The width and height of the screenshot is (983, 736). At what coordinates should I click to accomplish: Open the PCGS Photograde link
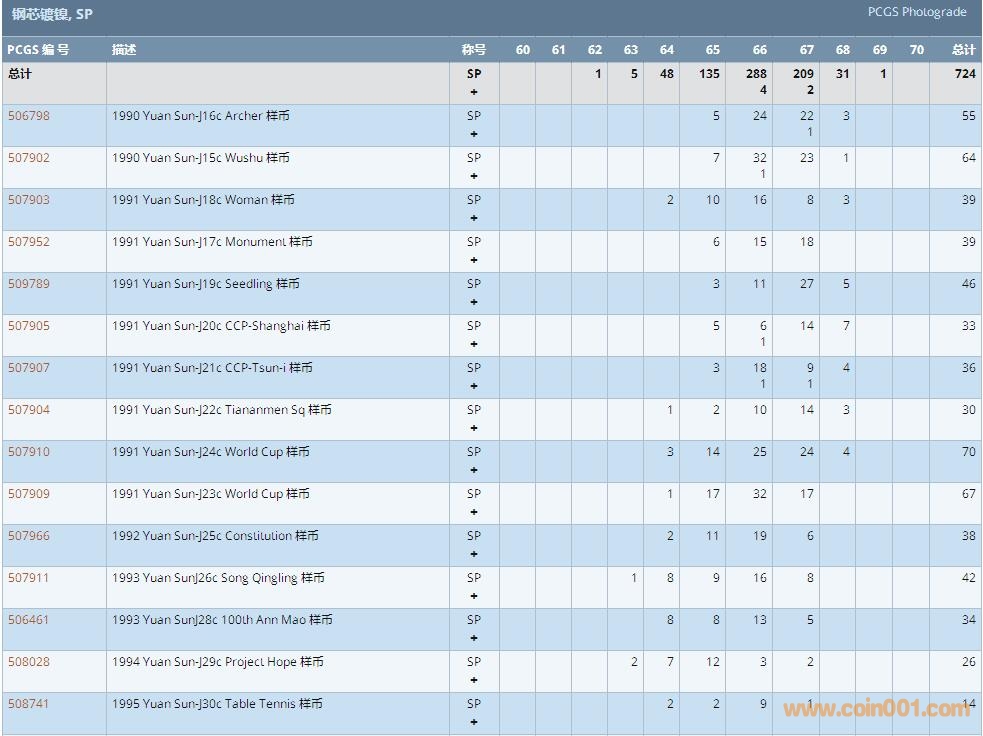[917, 12]
